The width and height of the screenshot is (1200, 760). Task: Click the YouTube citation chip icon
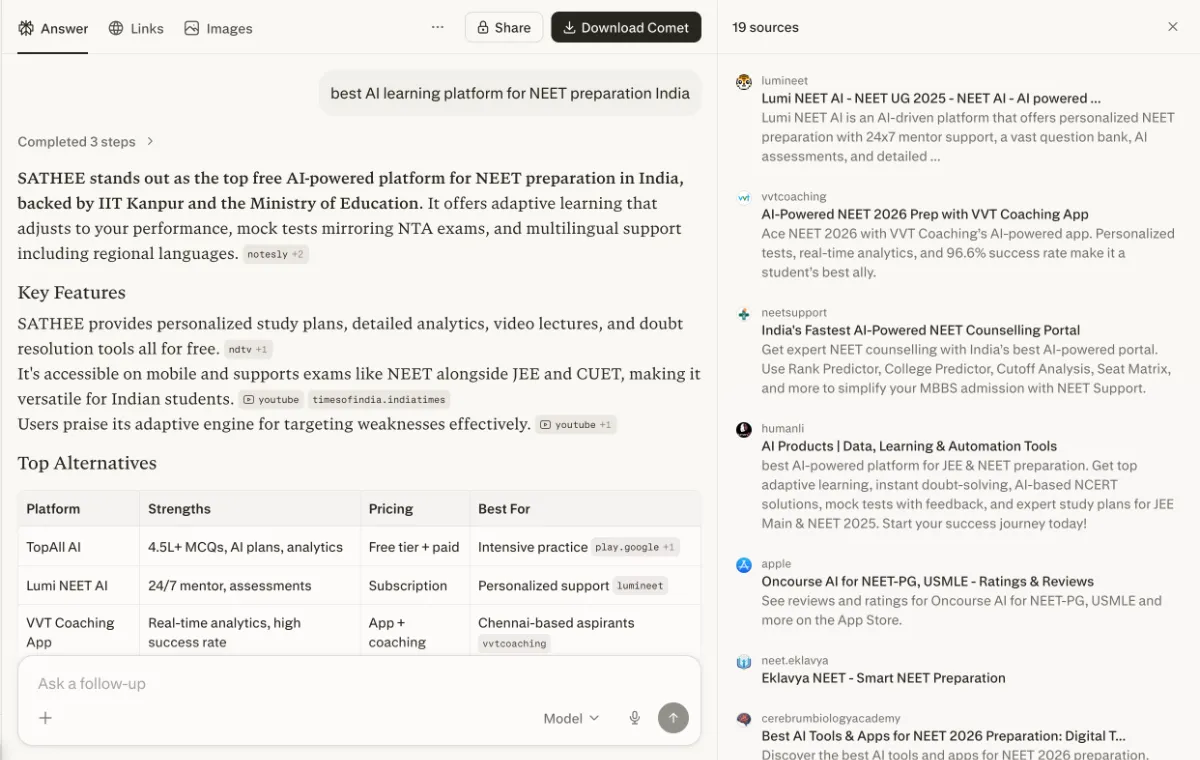pos(249,399)
